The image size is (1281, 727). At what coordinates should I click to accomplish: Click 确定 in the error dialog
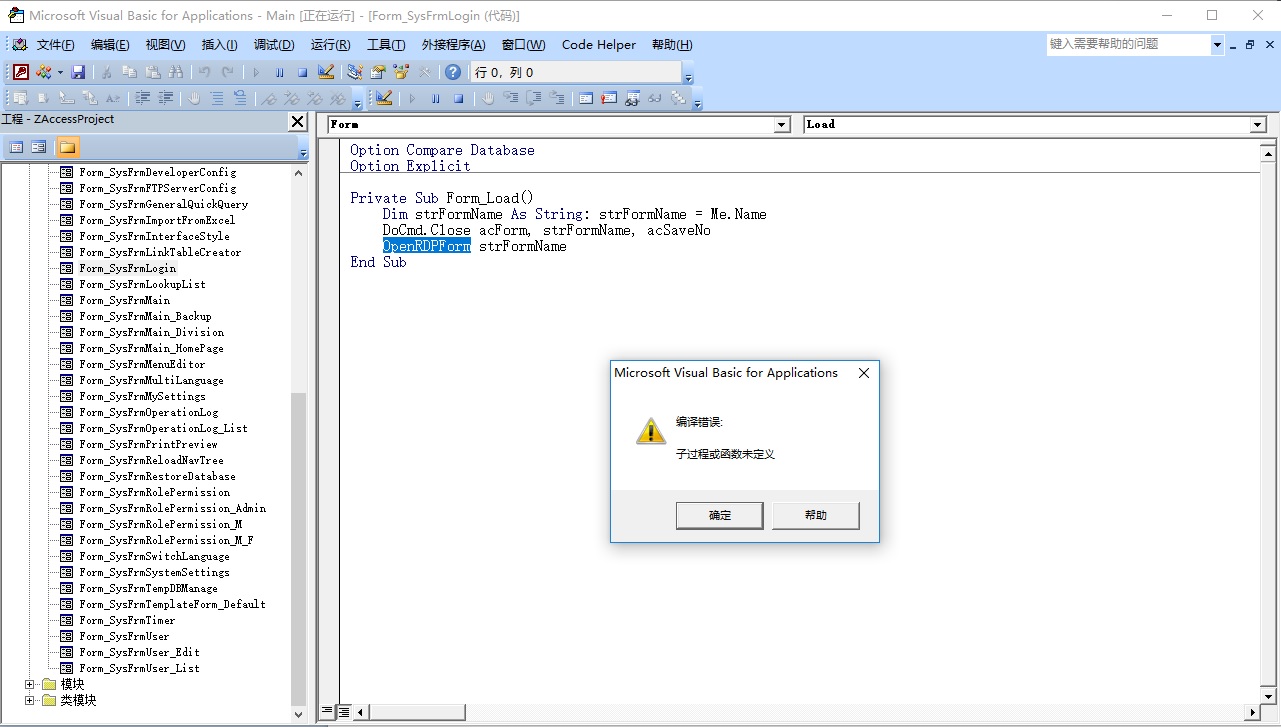tap(720, 515)
